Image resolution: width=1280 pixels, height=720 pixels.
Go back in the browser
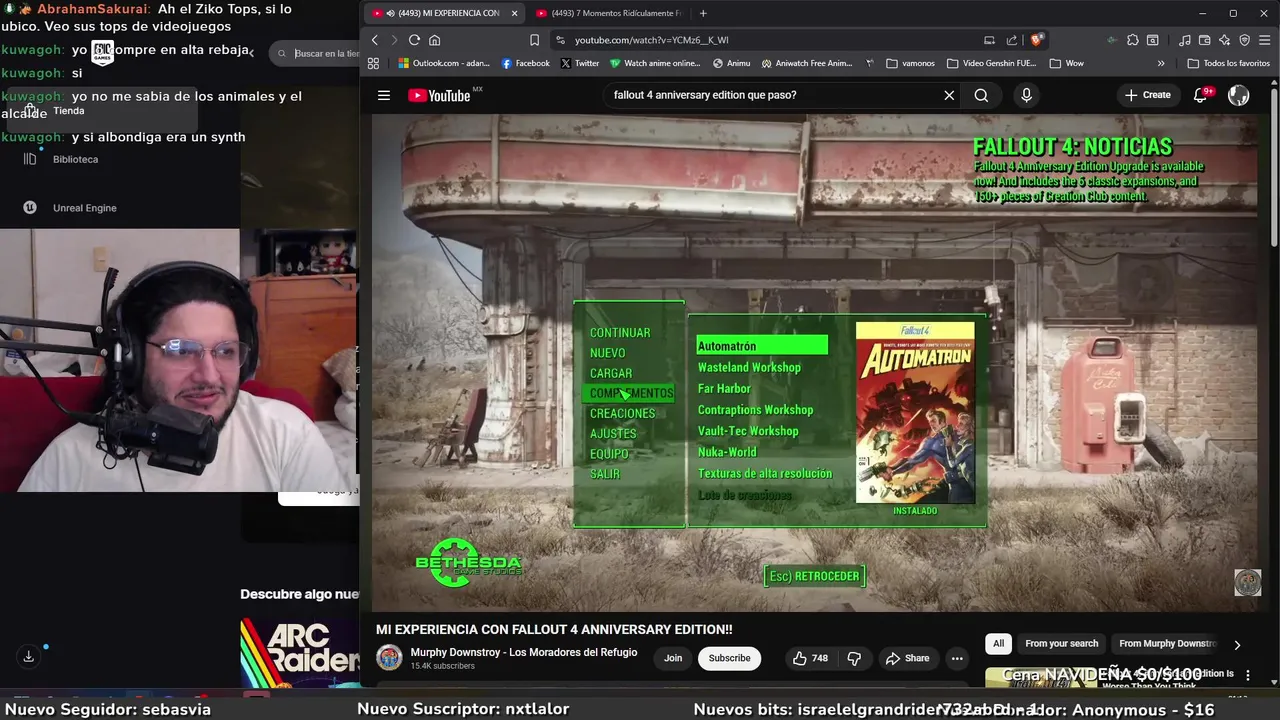point(375,40)
